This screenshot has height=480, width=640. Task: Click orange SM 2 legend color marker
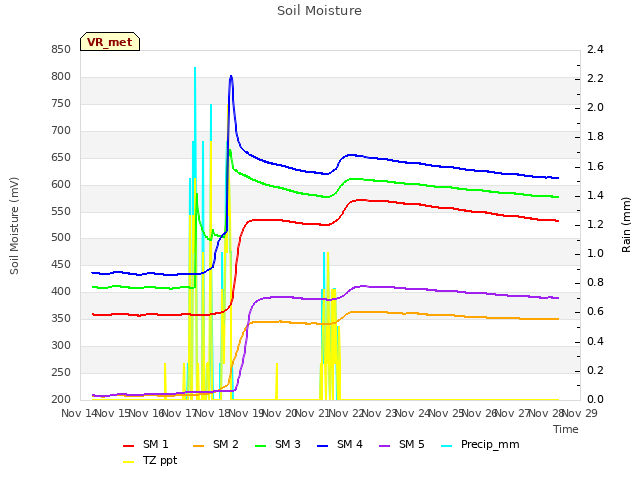coord(199,446)
